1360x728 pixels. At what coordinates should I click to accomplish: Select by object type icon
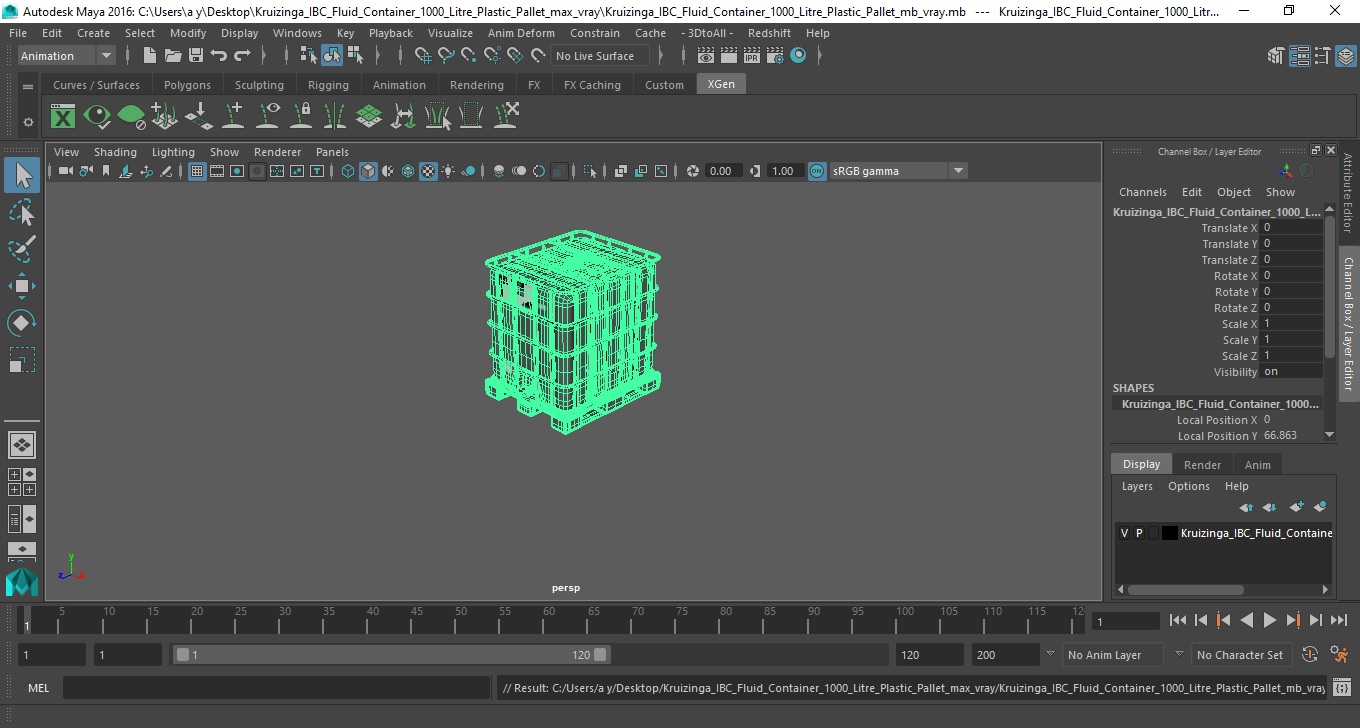point(332,56)
